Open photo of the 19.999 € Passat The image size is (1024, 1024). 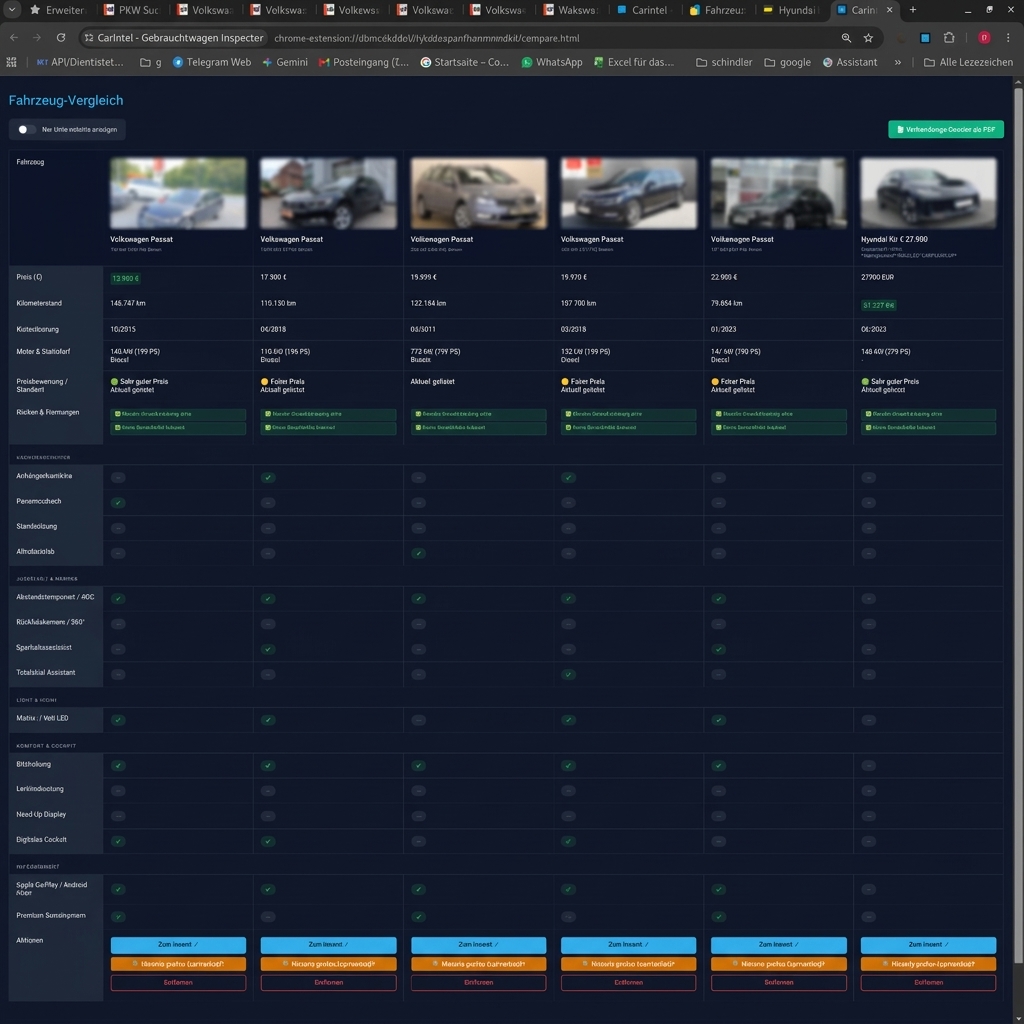pos(479,193)
